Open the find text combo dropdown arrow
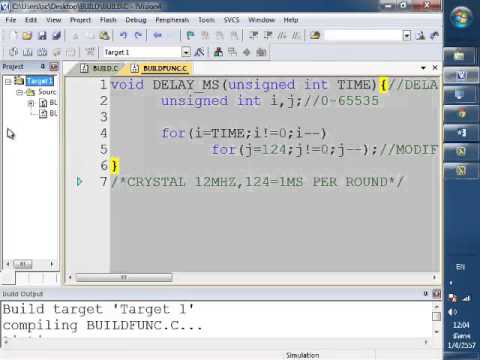The height and width of the screenshot is (360, 480). (x=407, y=35)
